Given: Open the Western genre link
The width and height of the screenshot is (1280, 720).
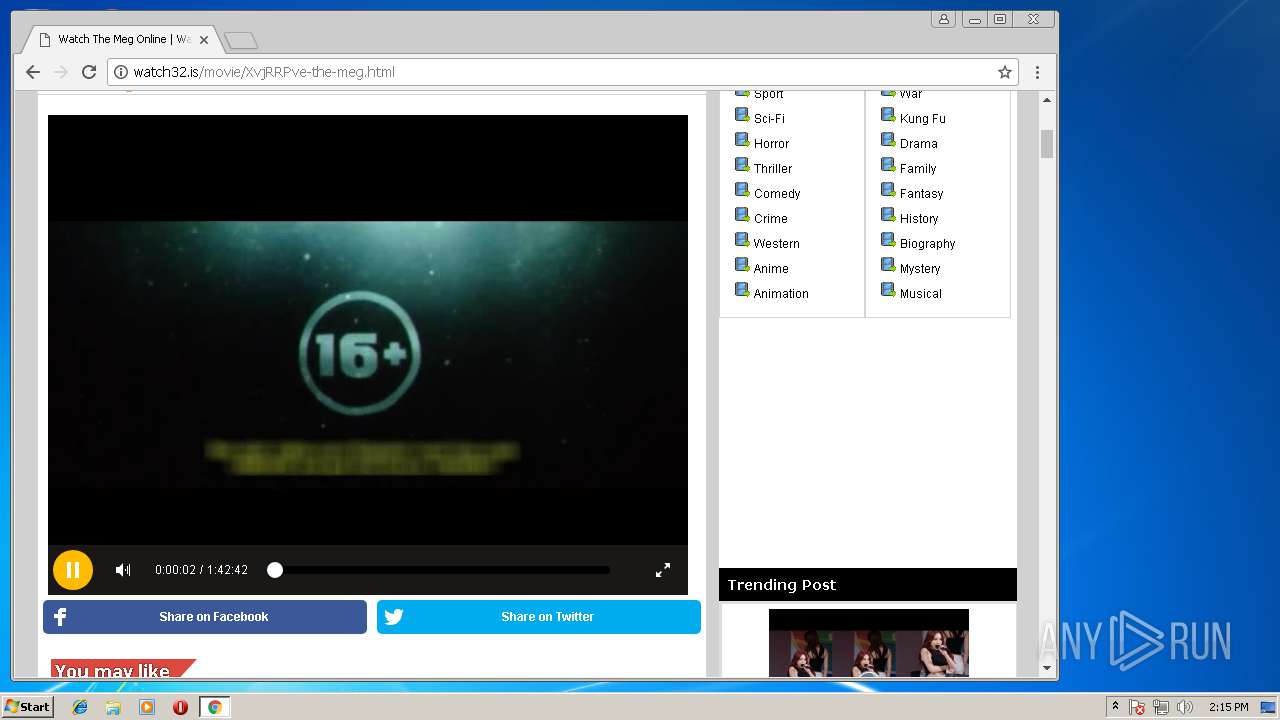Looking at the screenshot, I should point(776,243).
